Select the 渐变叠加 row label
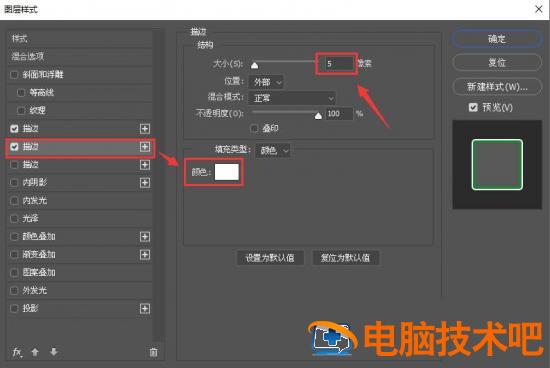Screen dimensions: 550x368 click(x=39, y=254)
